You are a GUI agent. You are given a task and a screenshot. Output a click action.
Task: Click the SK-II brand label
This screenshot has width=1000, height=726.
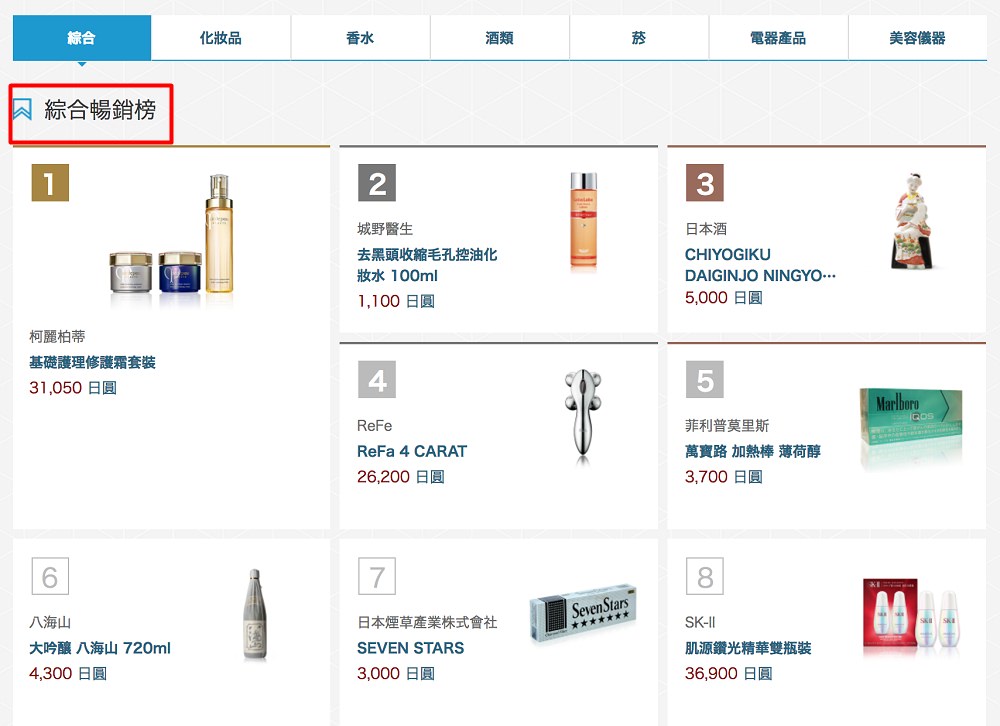[700, 622]
